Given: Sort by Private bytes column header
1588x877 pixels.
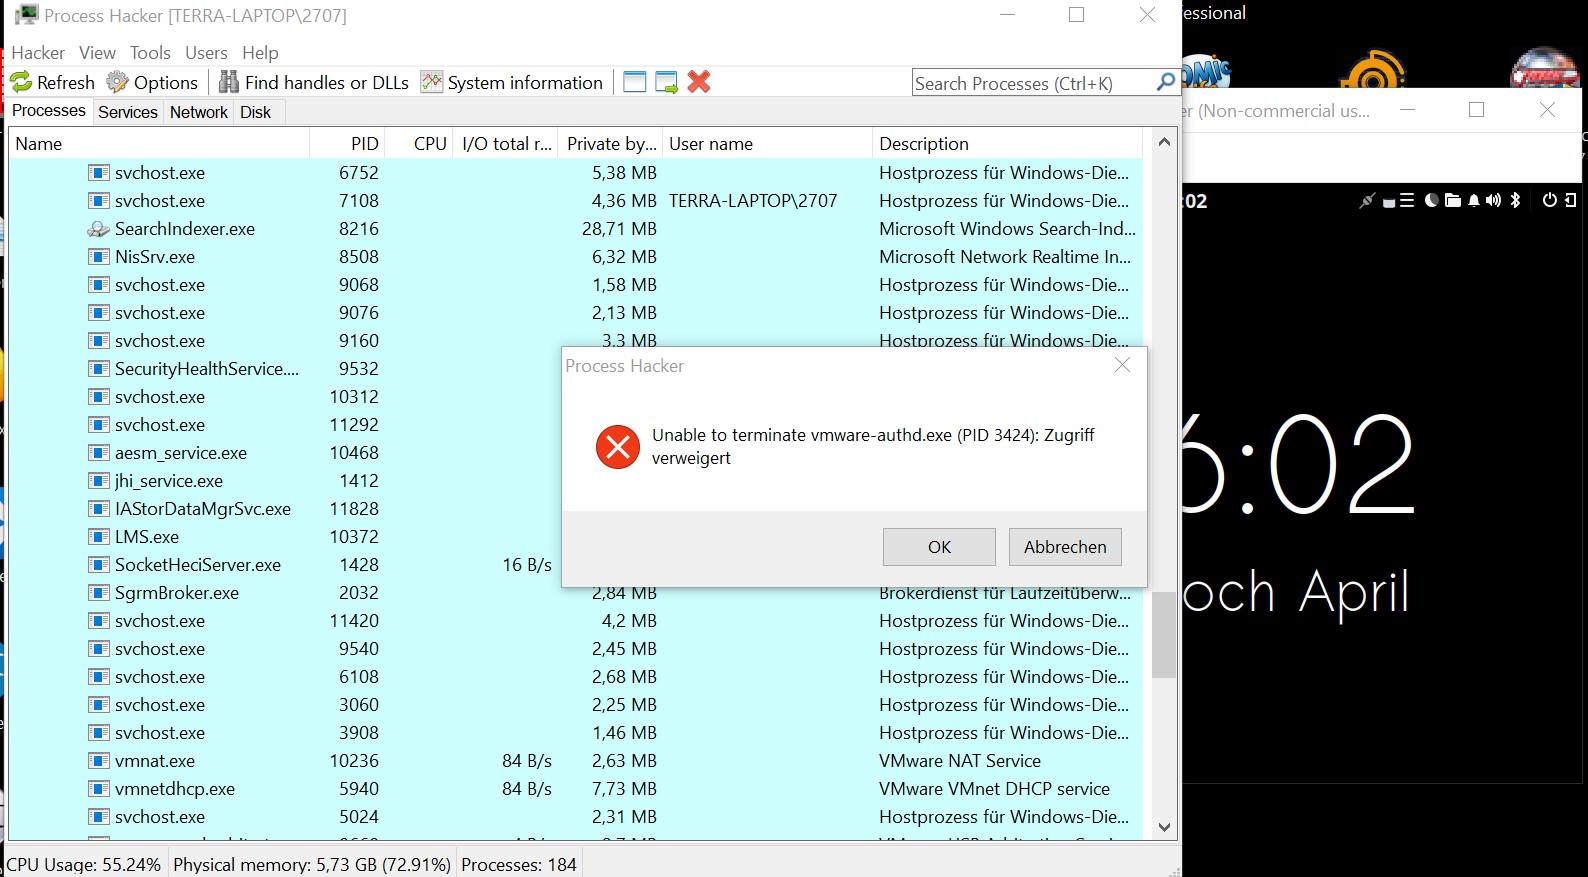Looking at the screenshot, I should tap(610, 143).
